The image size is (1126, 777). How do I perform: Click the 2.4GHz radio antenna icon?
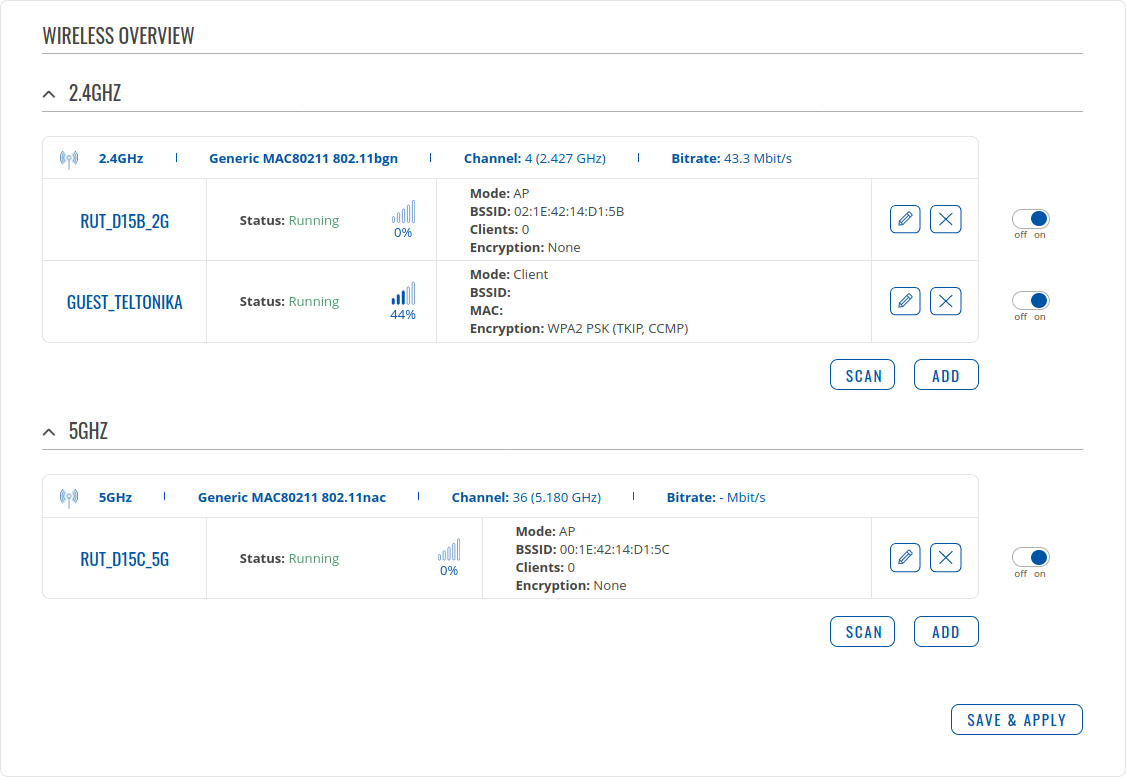[x=69, y=159]
